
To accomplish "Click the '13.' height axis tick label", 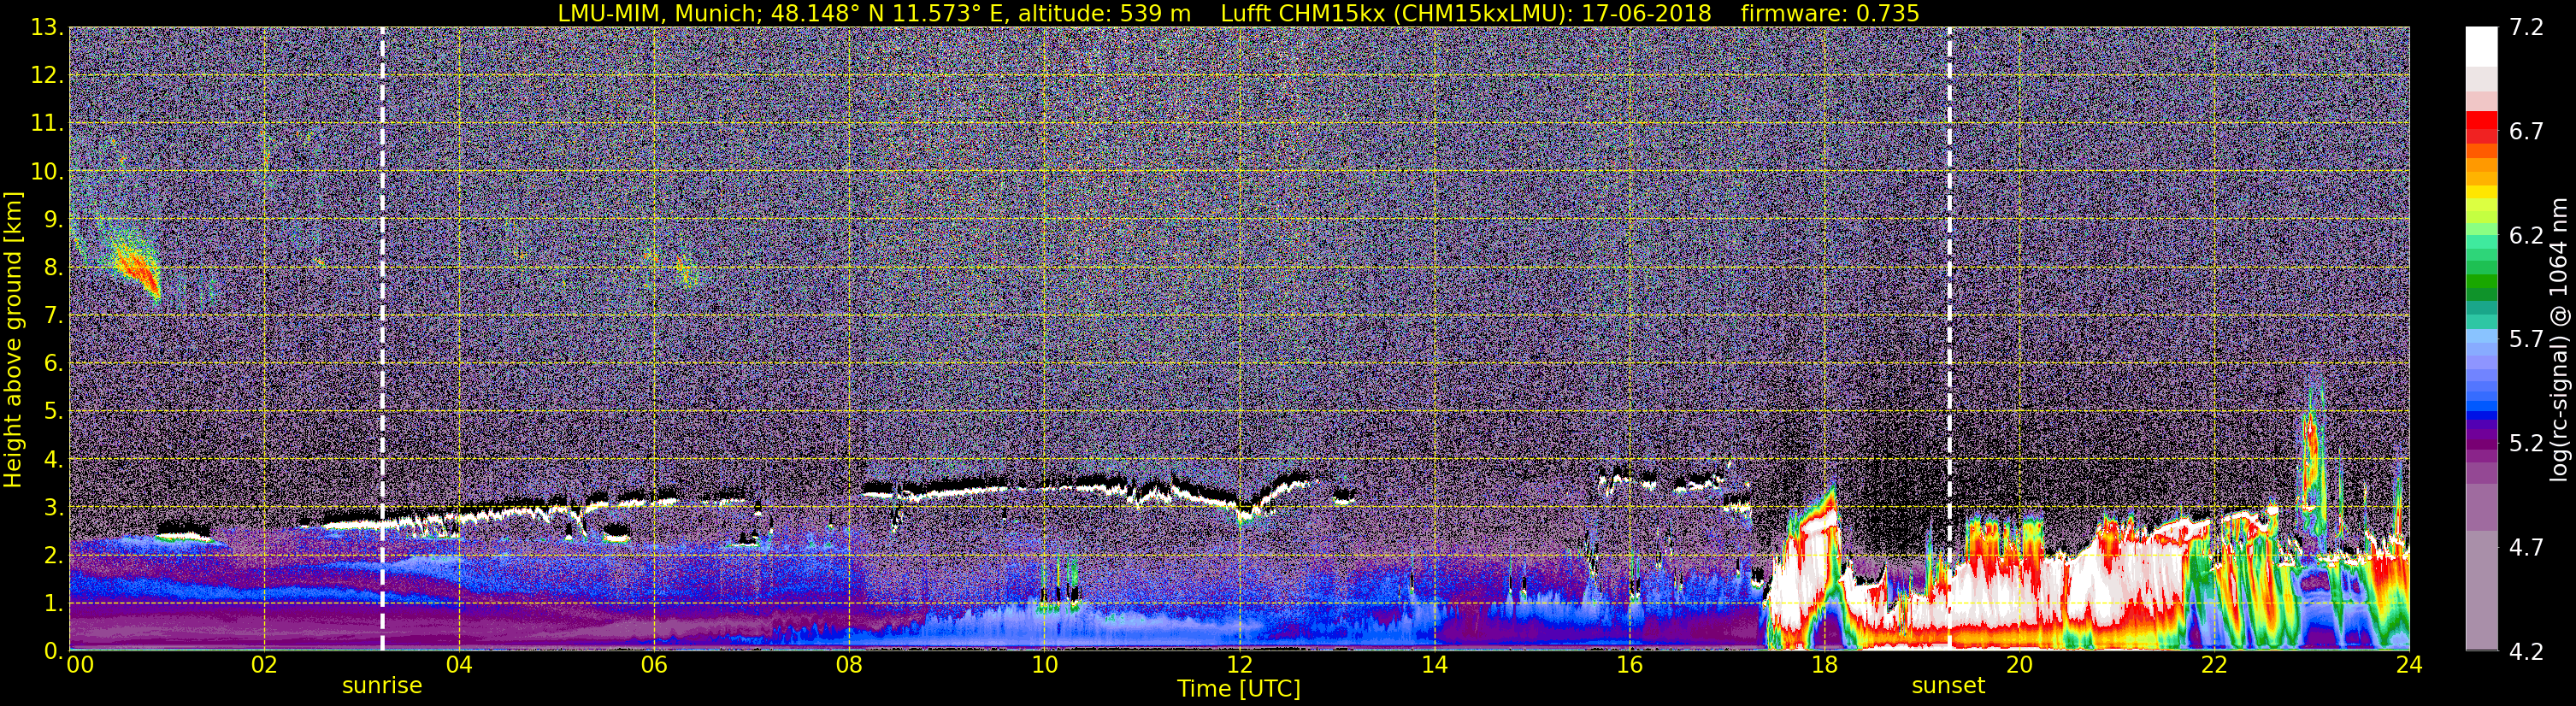I will point(47,27).
